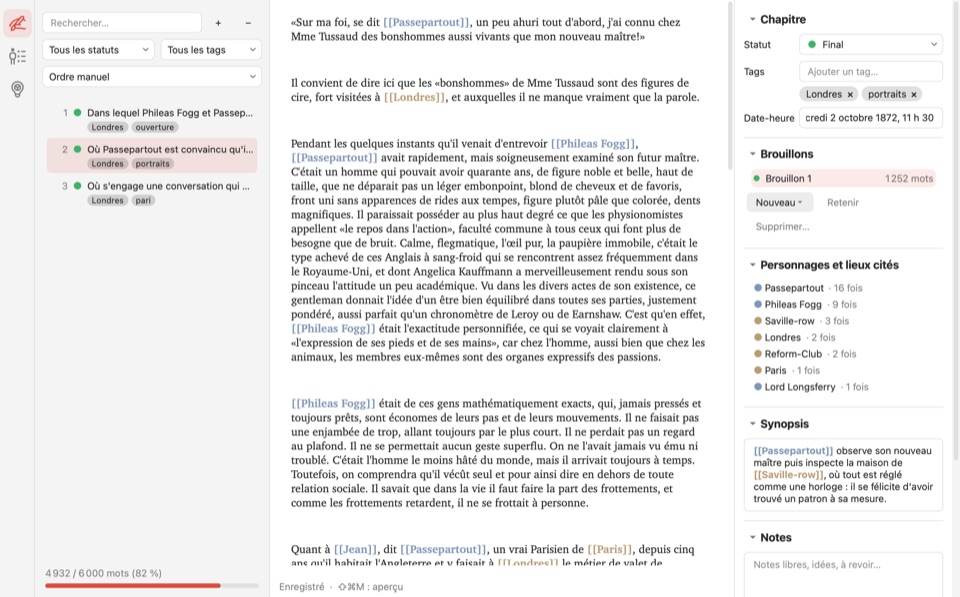Click the editor's vertical scrollbar
This screenshot has width=960, height=597.
(x=729, y=86)
